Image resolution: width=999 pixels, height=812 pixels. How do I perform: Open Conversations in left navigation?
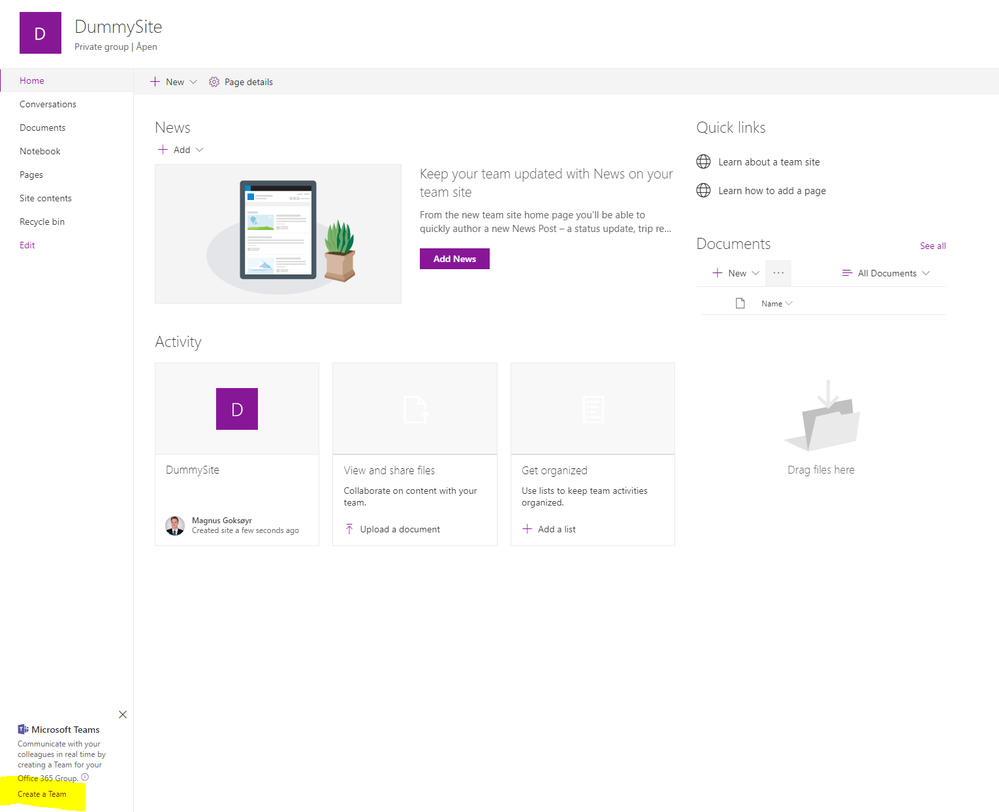pos(48,104)
